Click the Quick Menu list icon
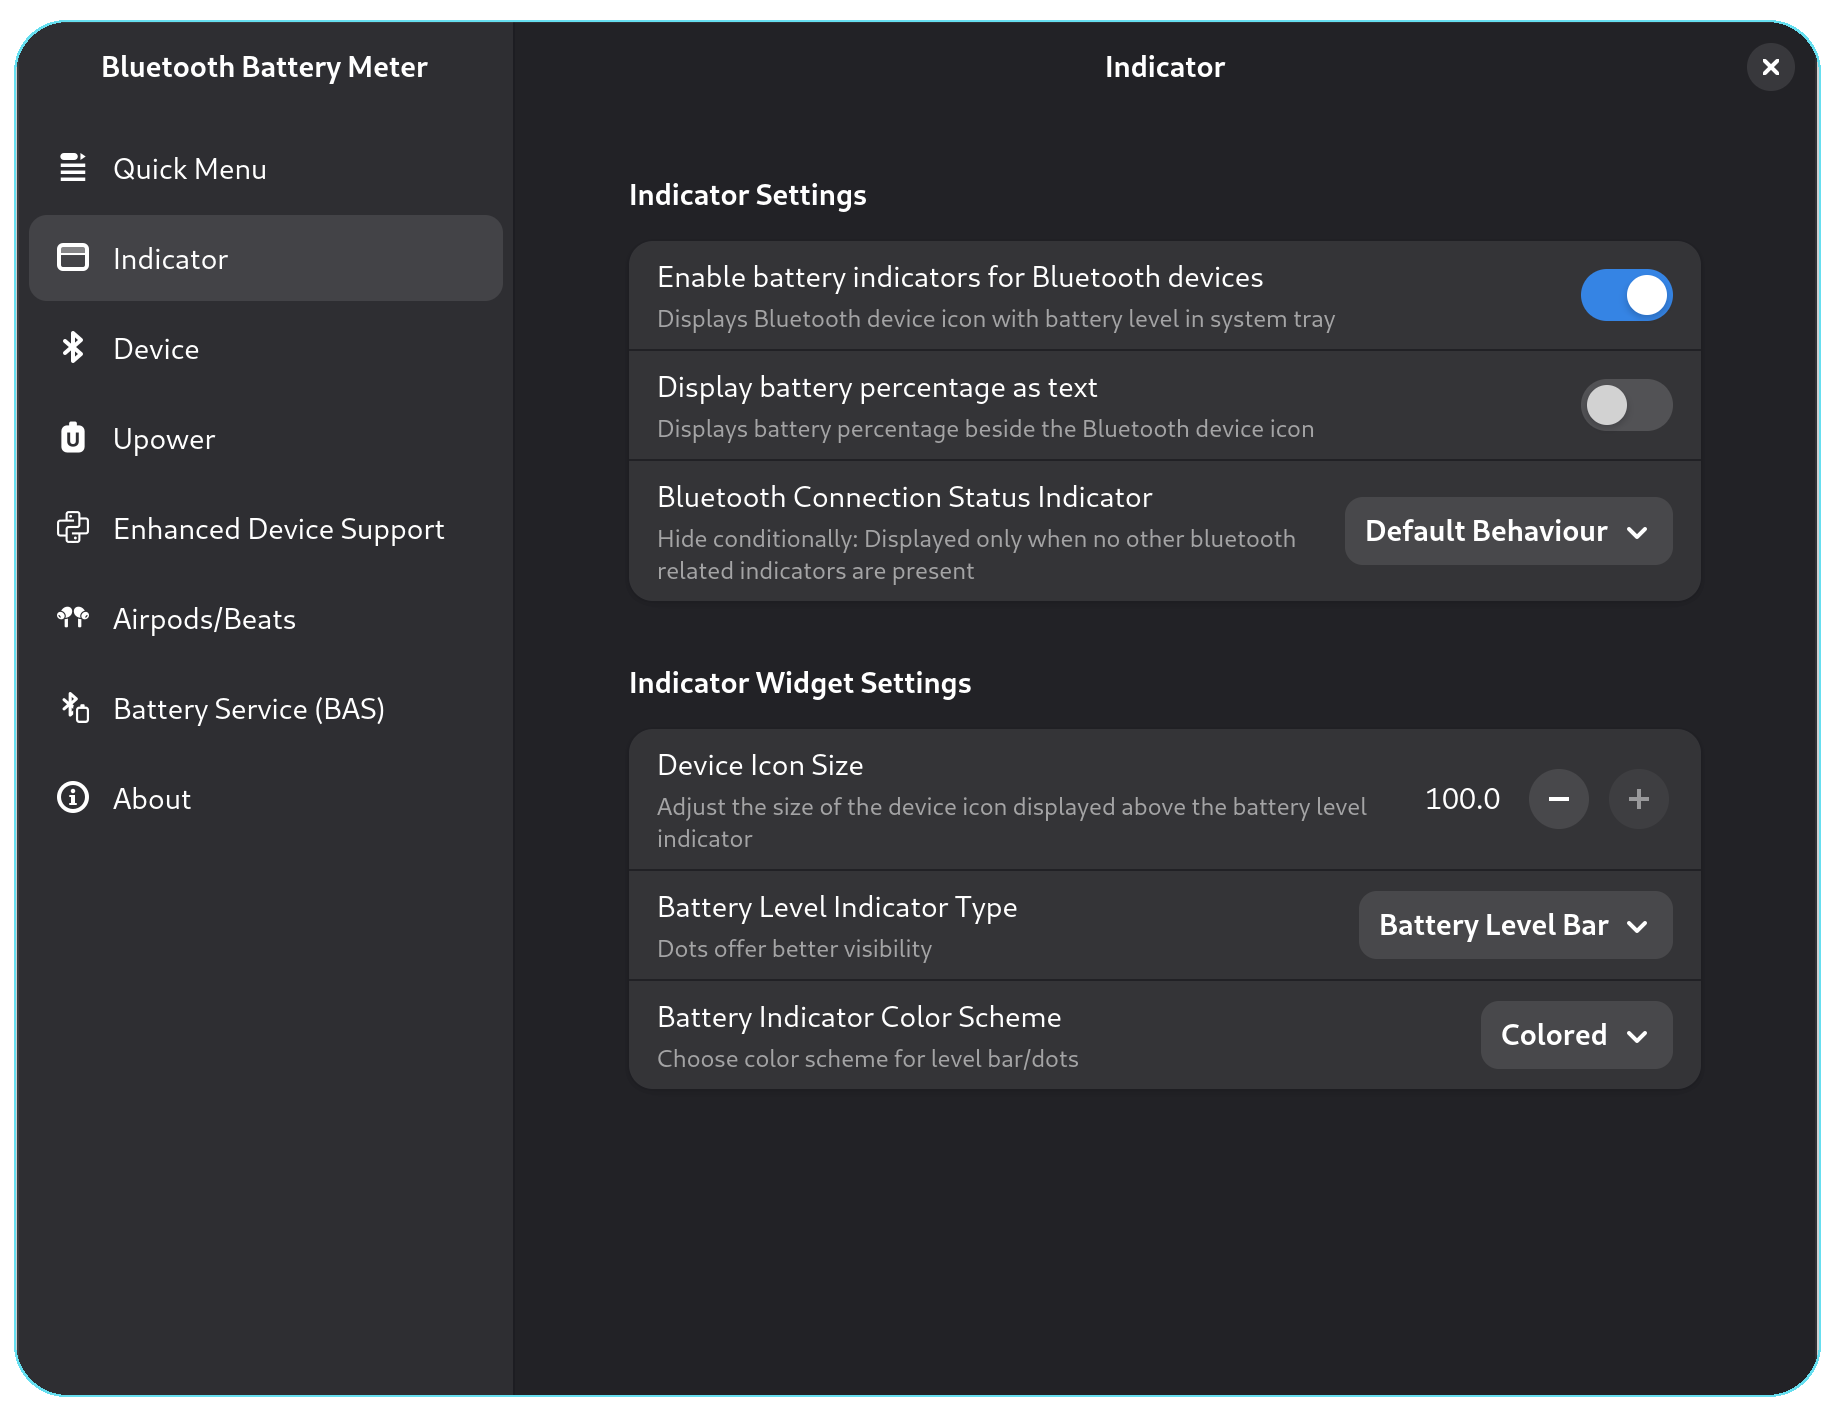The height and width of the screenshot is (1420, 1844). 73,168
